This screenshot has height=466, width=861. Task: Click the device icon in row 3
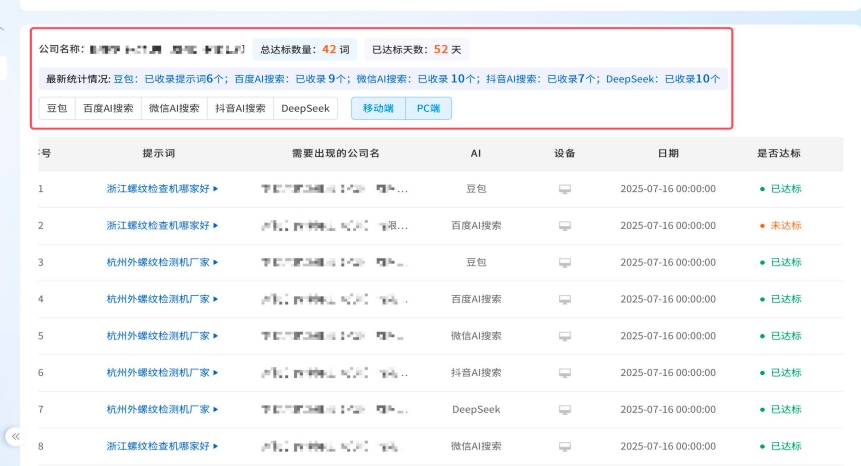[564, 263]
